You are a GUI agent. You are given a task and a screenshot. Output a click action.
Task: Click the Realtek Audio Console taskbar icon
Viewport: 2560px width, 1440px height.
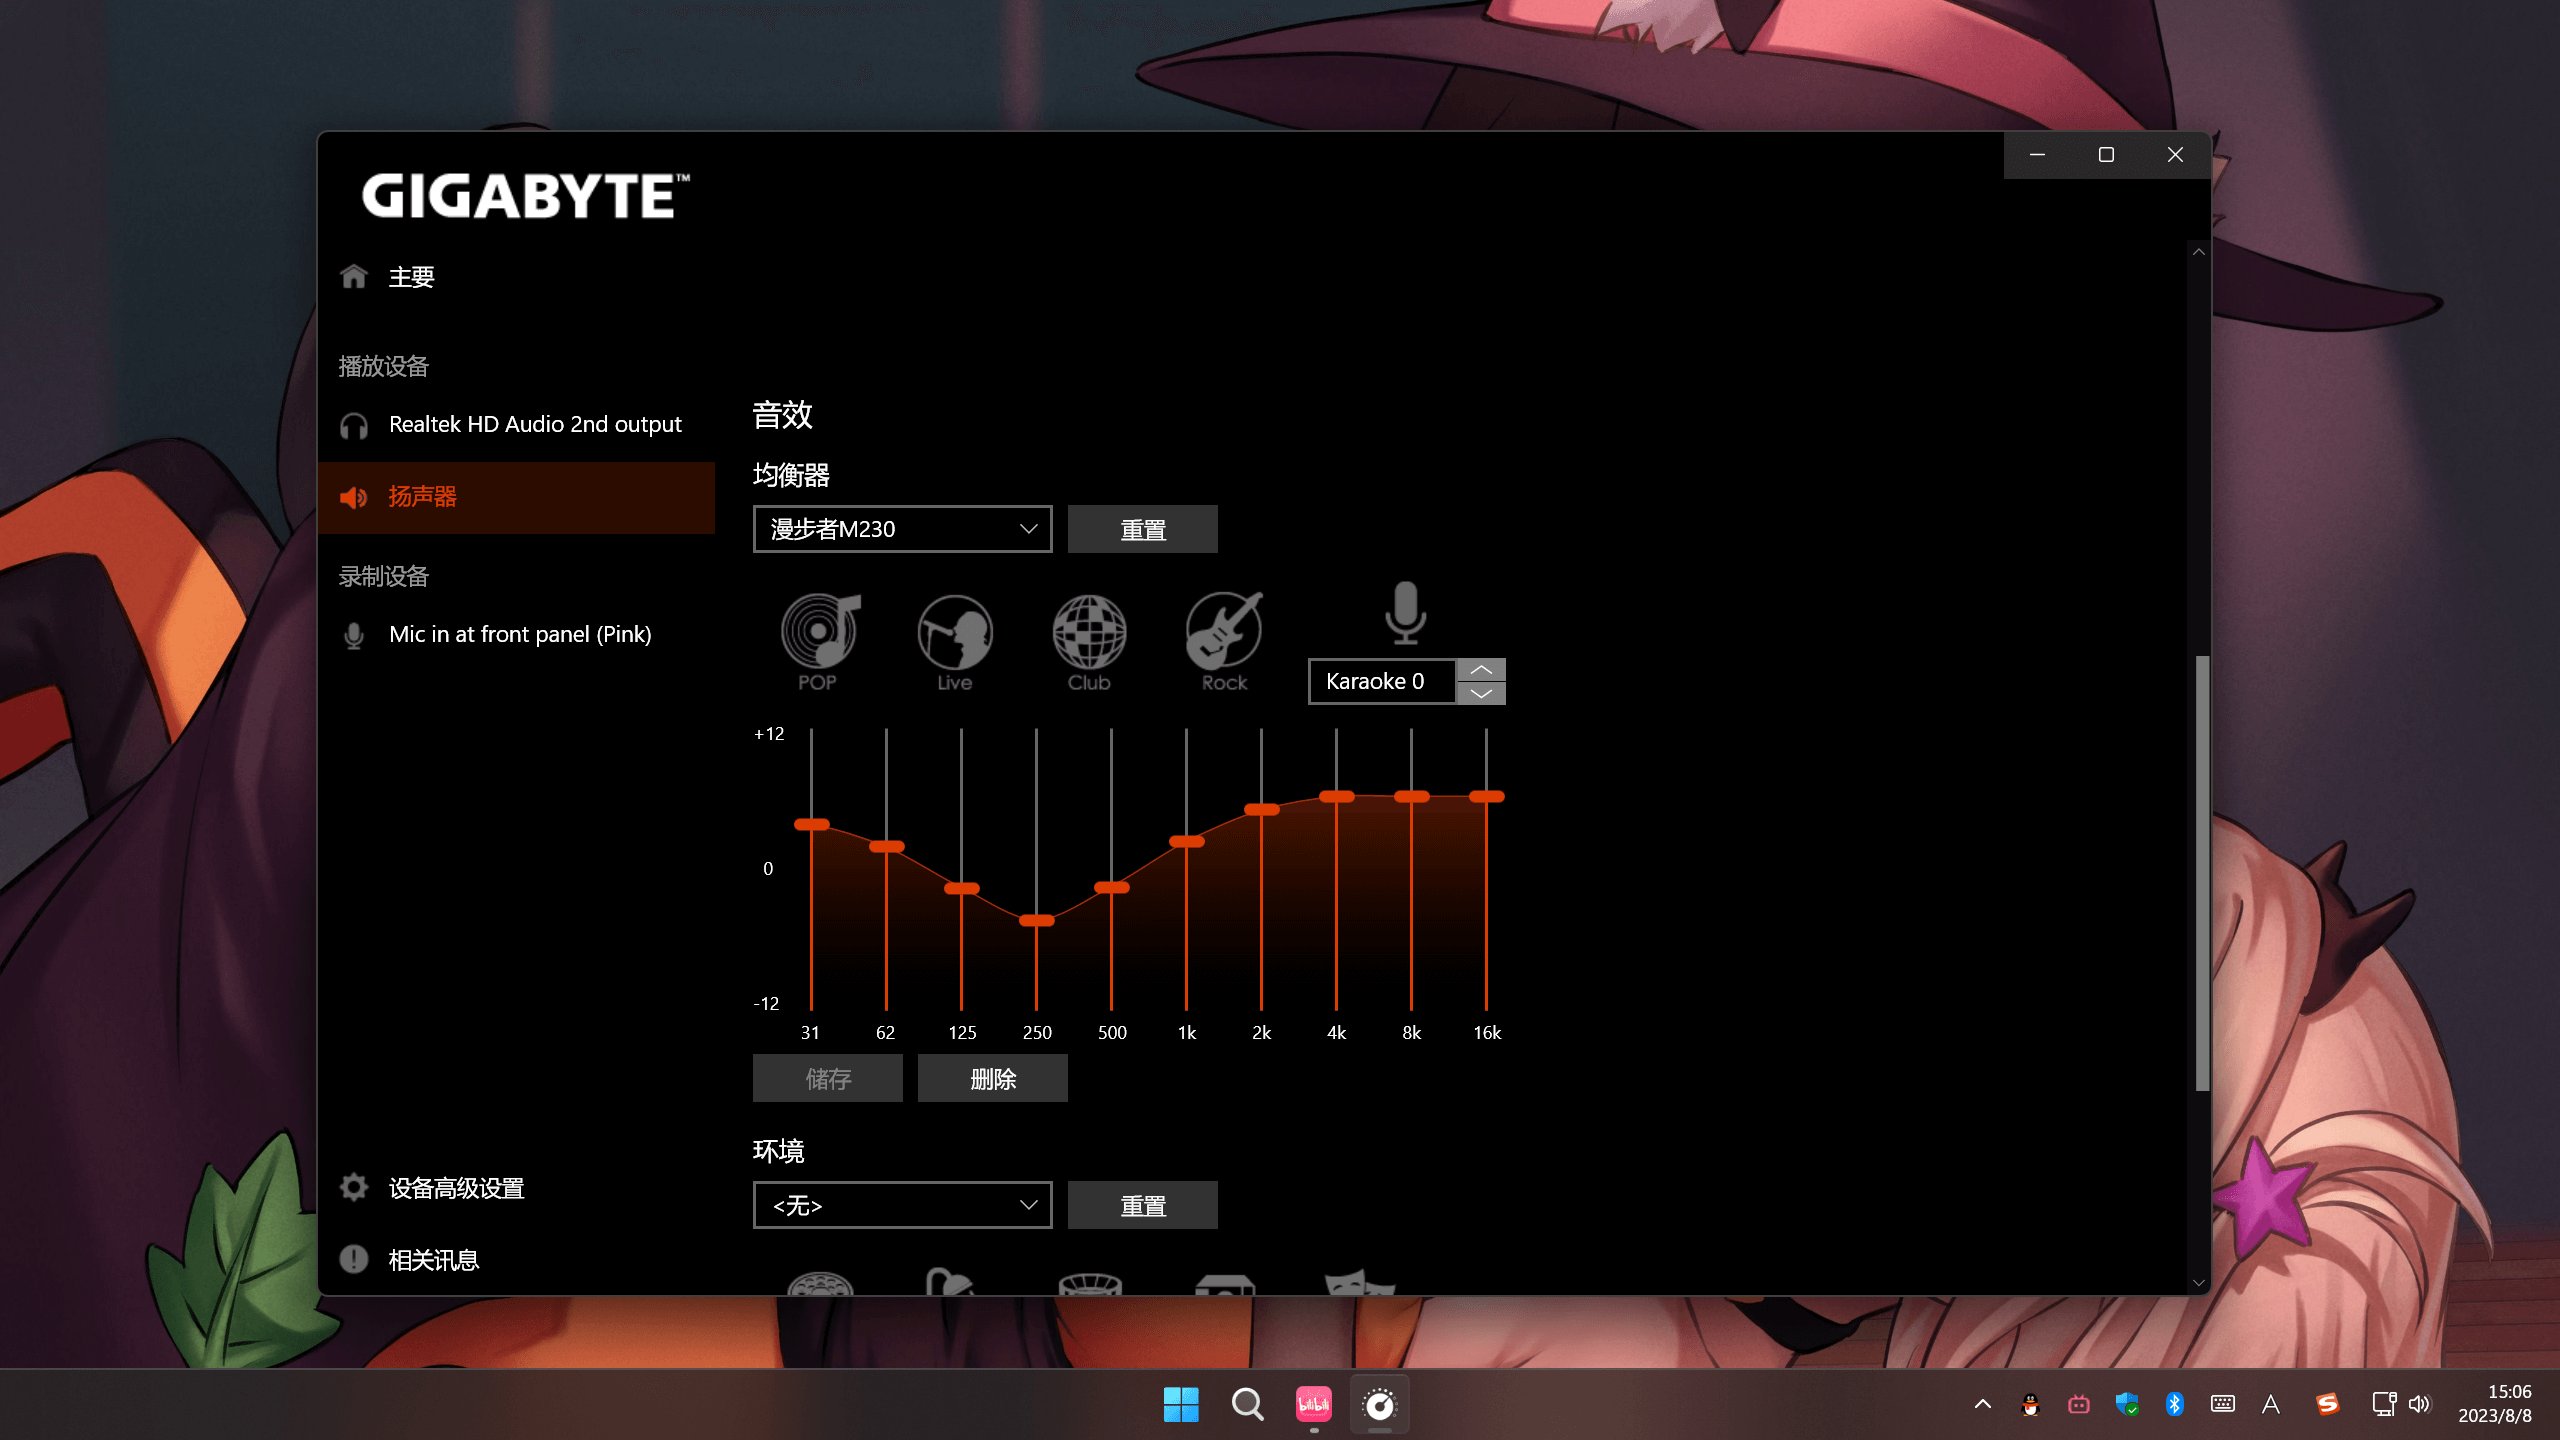pyautogui.click(x=1380, y=1404)
